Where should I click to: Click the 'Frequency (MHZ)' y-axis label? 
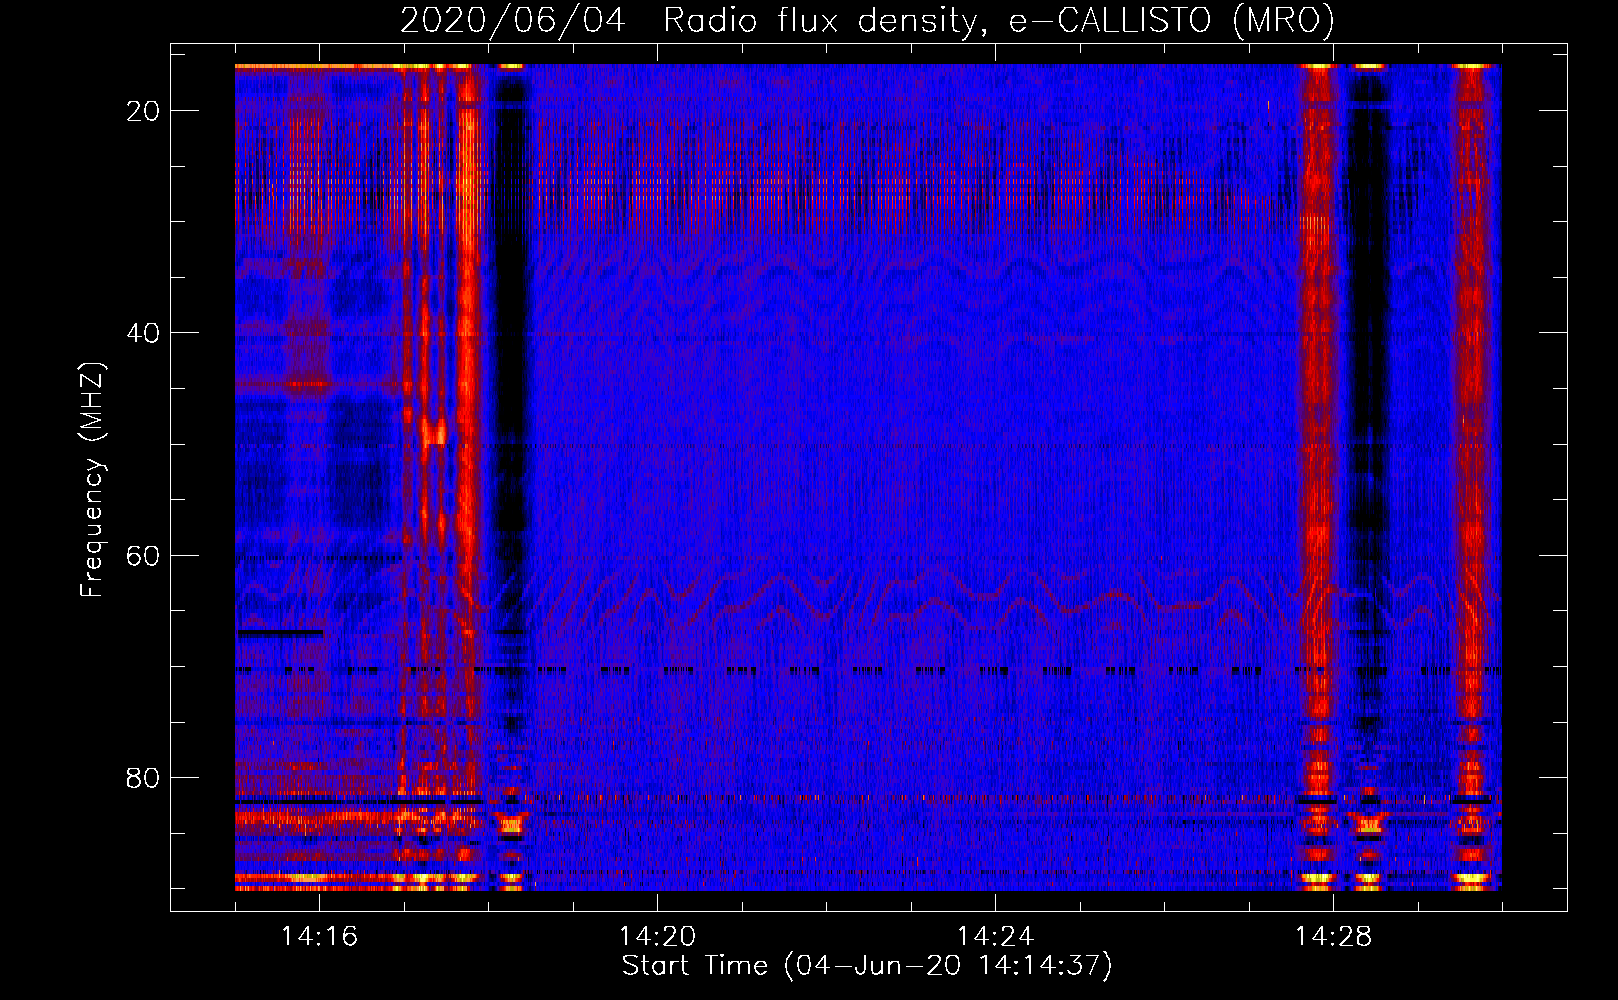(92, 480)
